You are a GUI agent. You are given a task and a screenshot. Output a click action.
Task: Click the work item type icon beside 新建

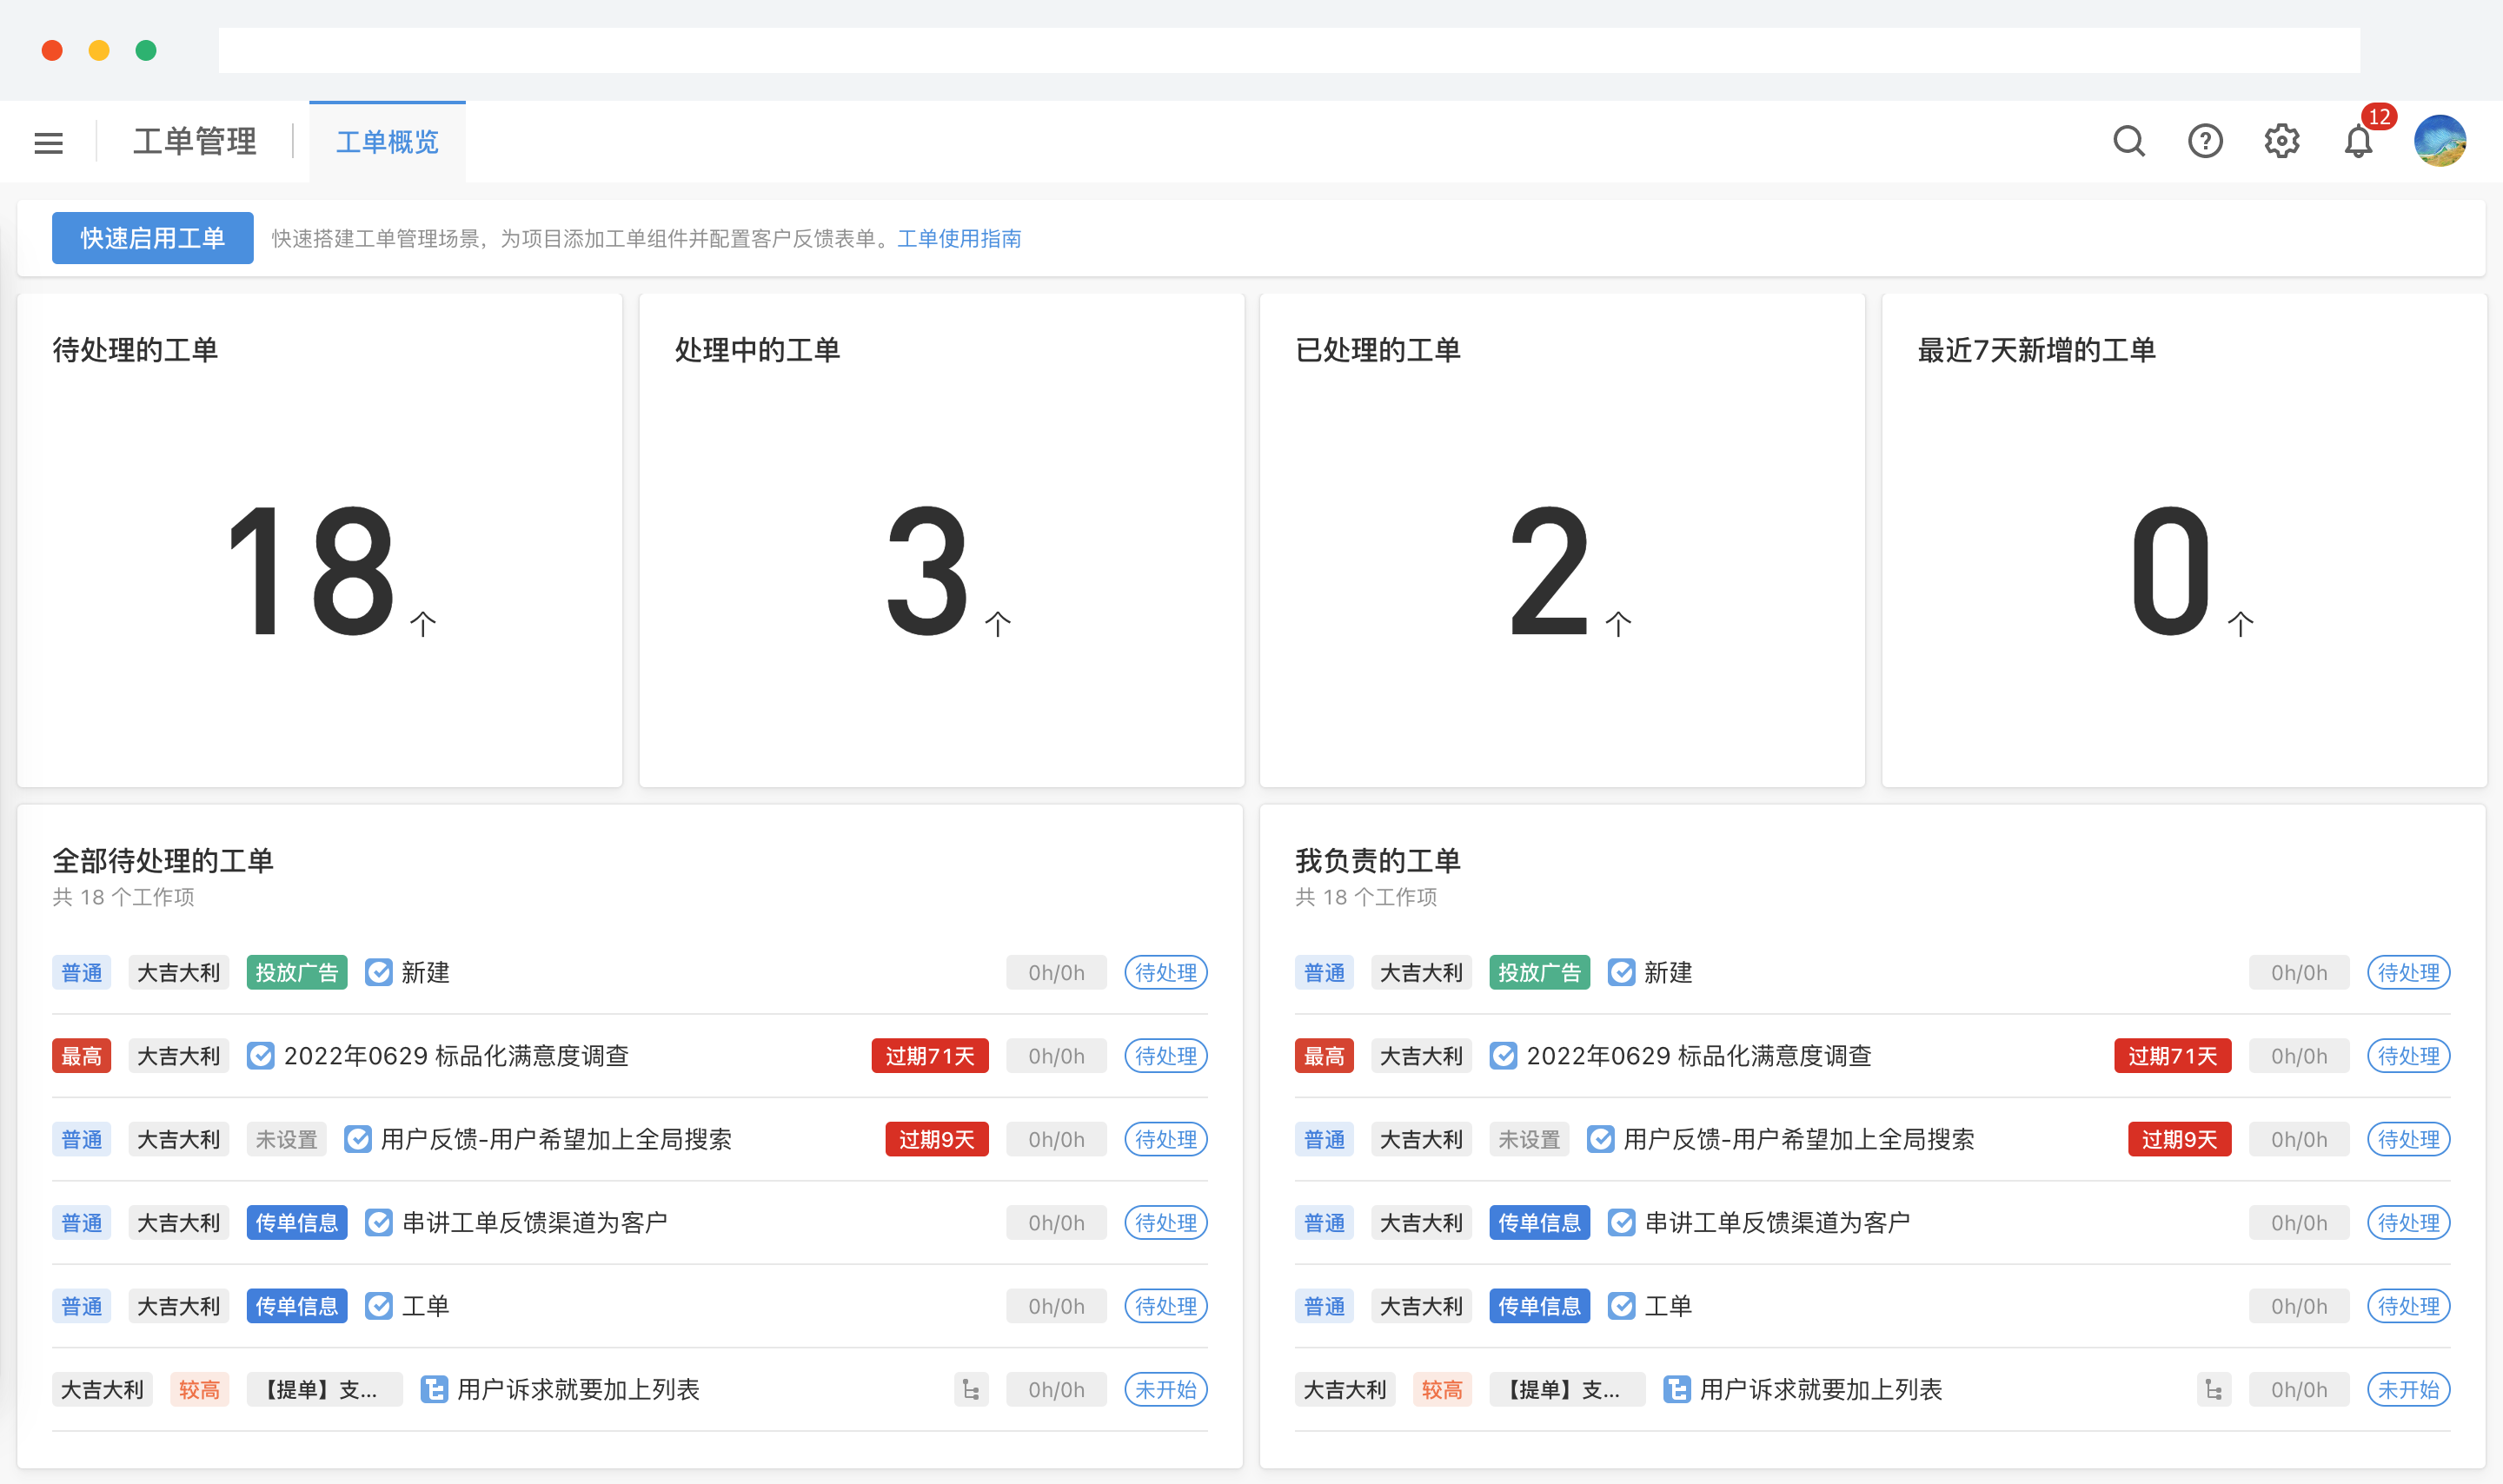pos(378,971)
